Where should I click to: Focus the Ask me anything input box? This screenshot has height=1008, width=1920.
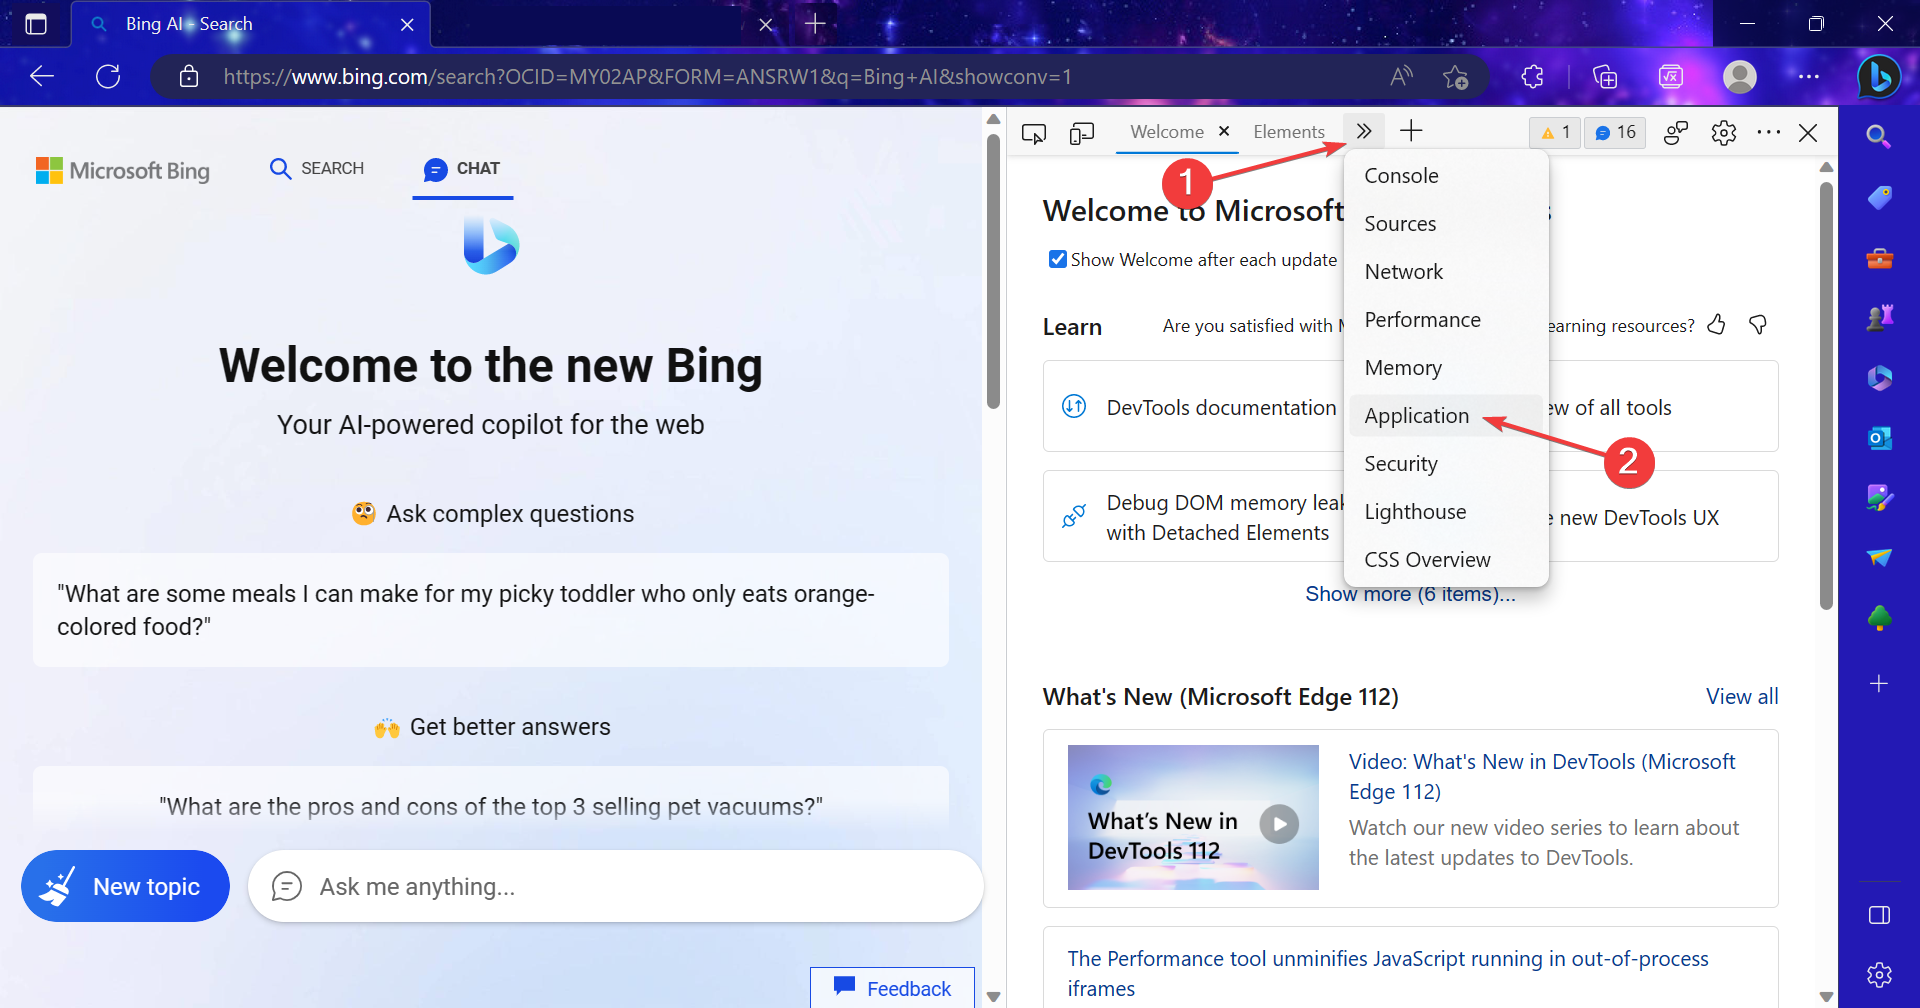pyautogui.click(x=616, y=886)
